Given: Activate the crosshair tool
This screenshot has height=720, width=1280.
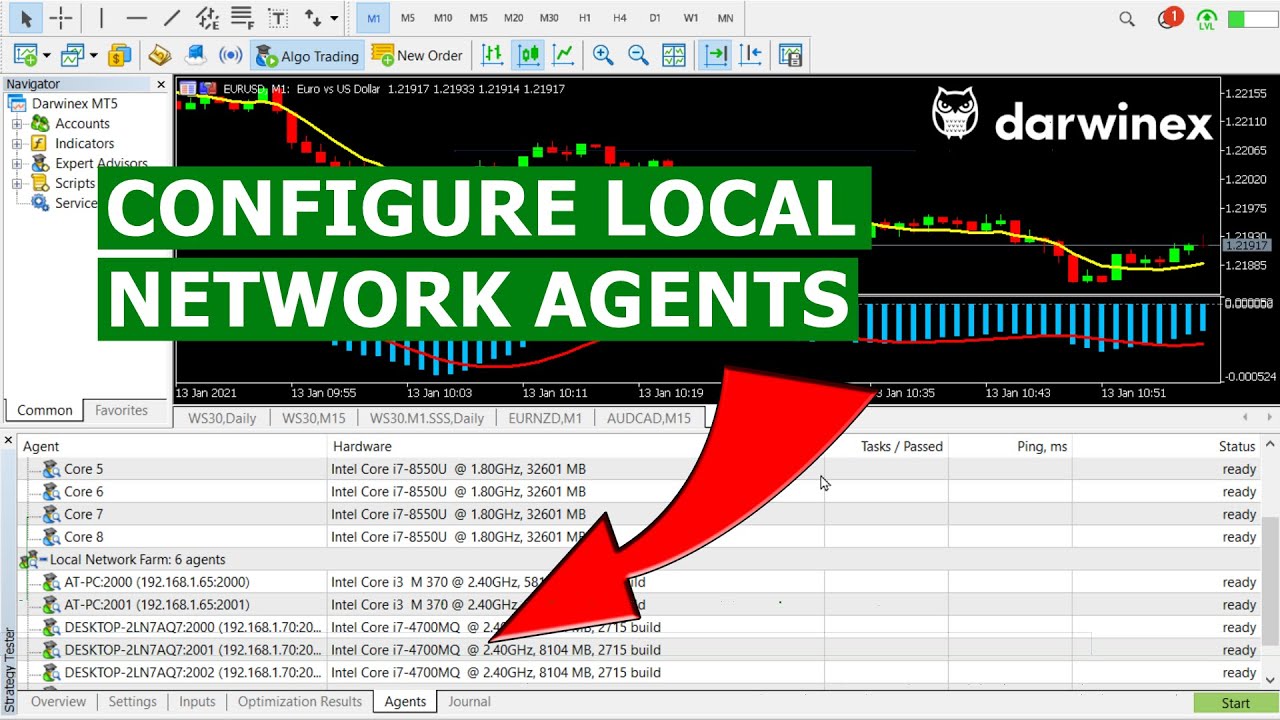Looking at the screenshot, I should coord(60,18).
